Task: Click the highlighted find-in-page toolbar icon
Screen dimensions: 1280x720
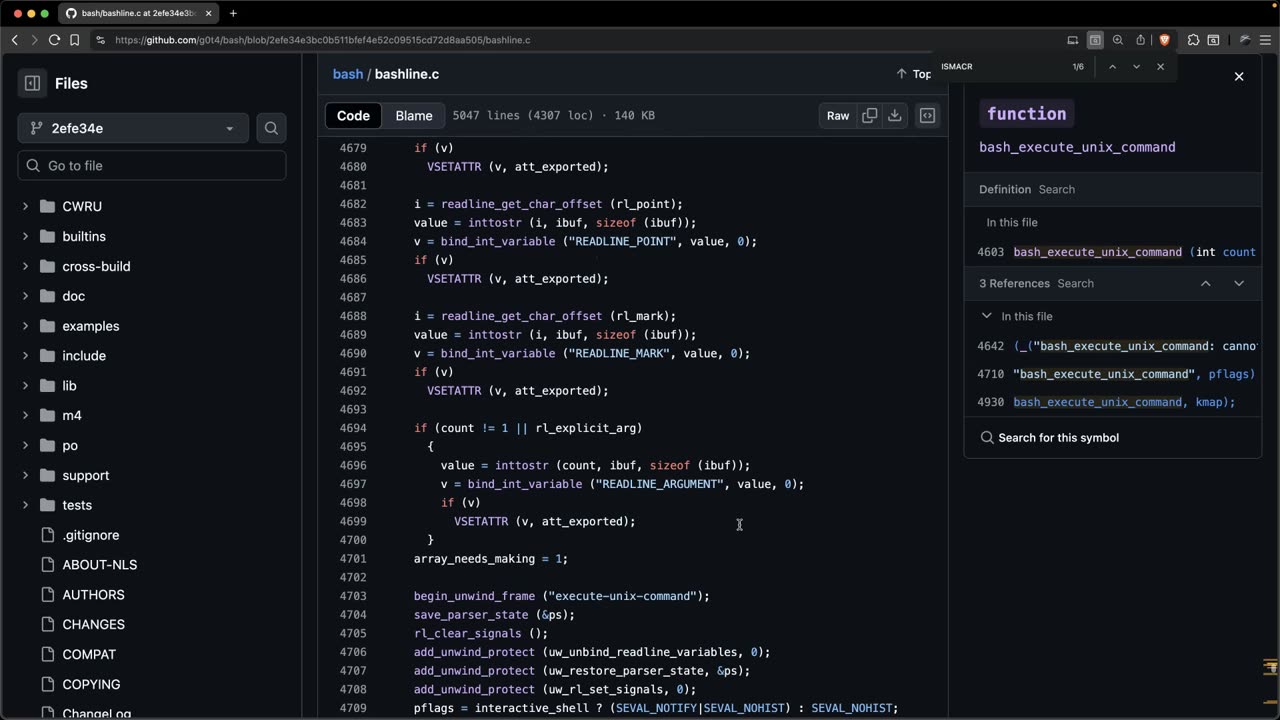Action: coord(1095,40)
